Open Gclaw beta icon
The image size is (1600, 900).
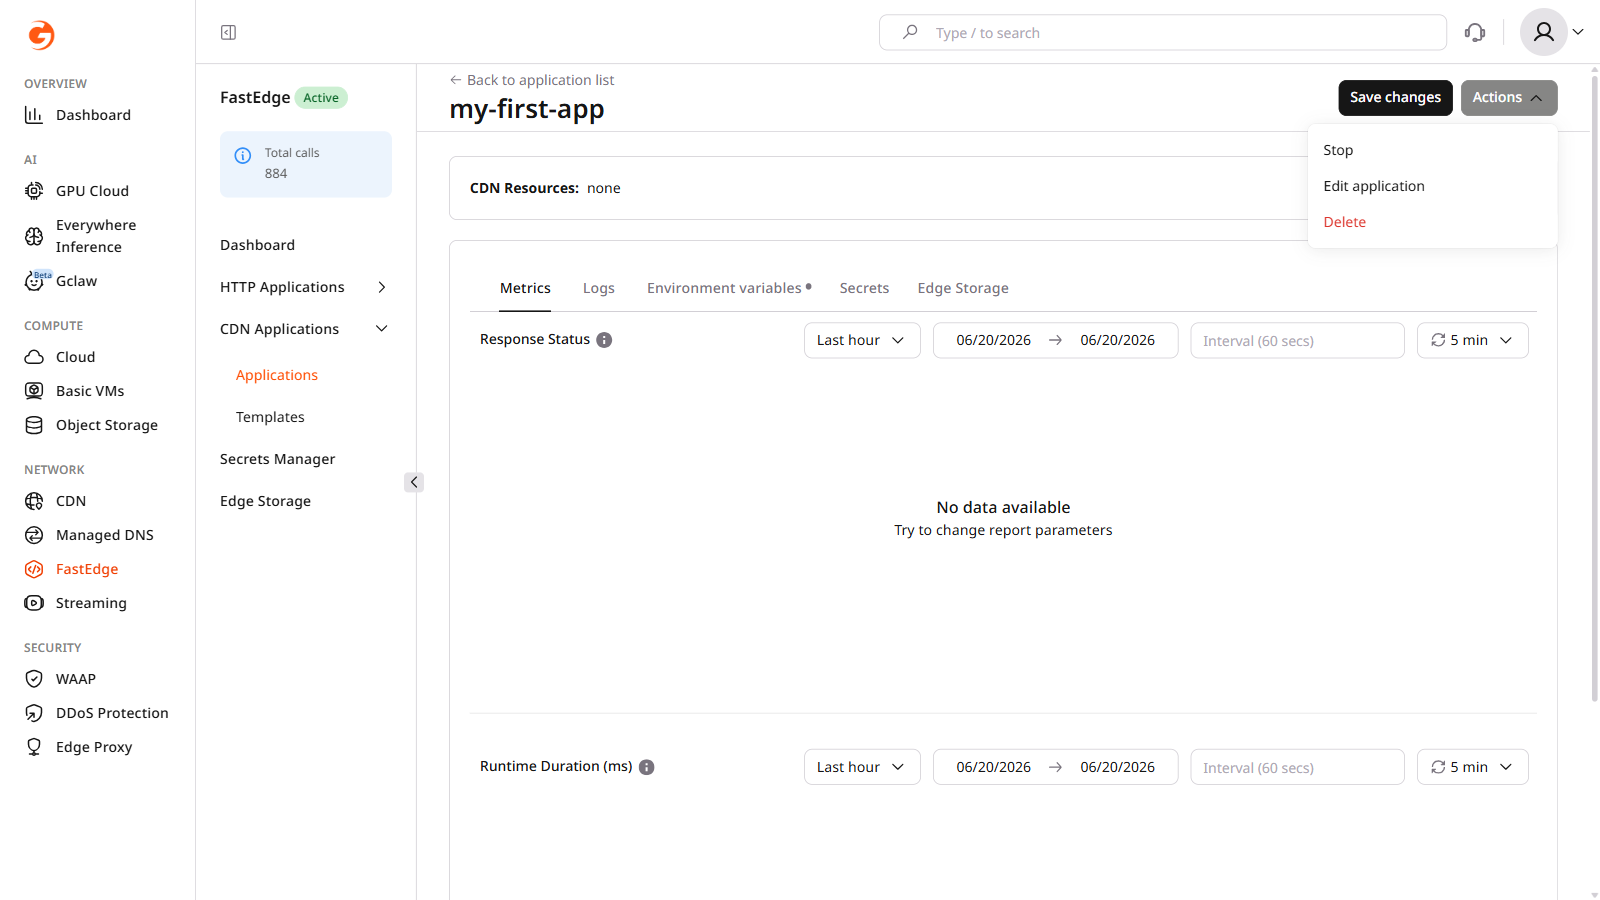coord(34,281)
